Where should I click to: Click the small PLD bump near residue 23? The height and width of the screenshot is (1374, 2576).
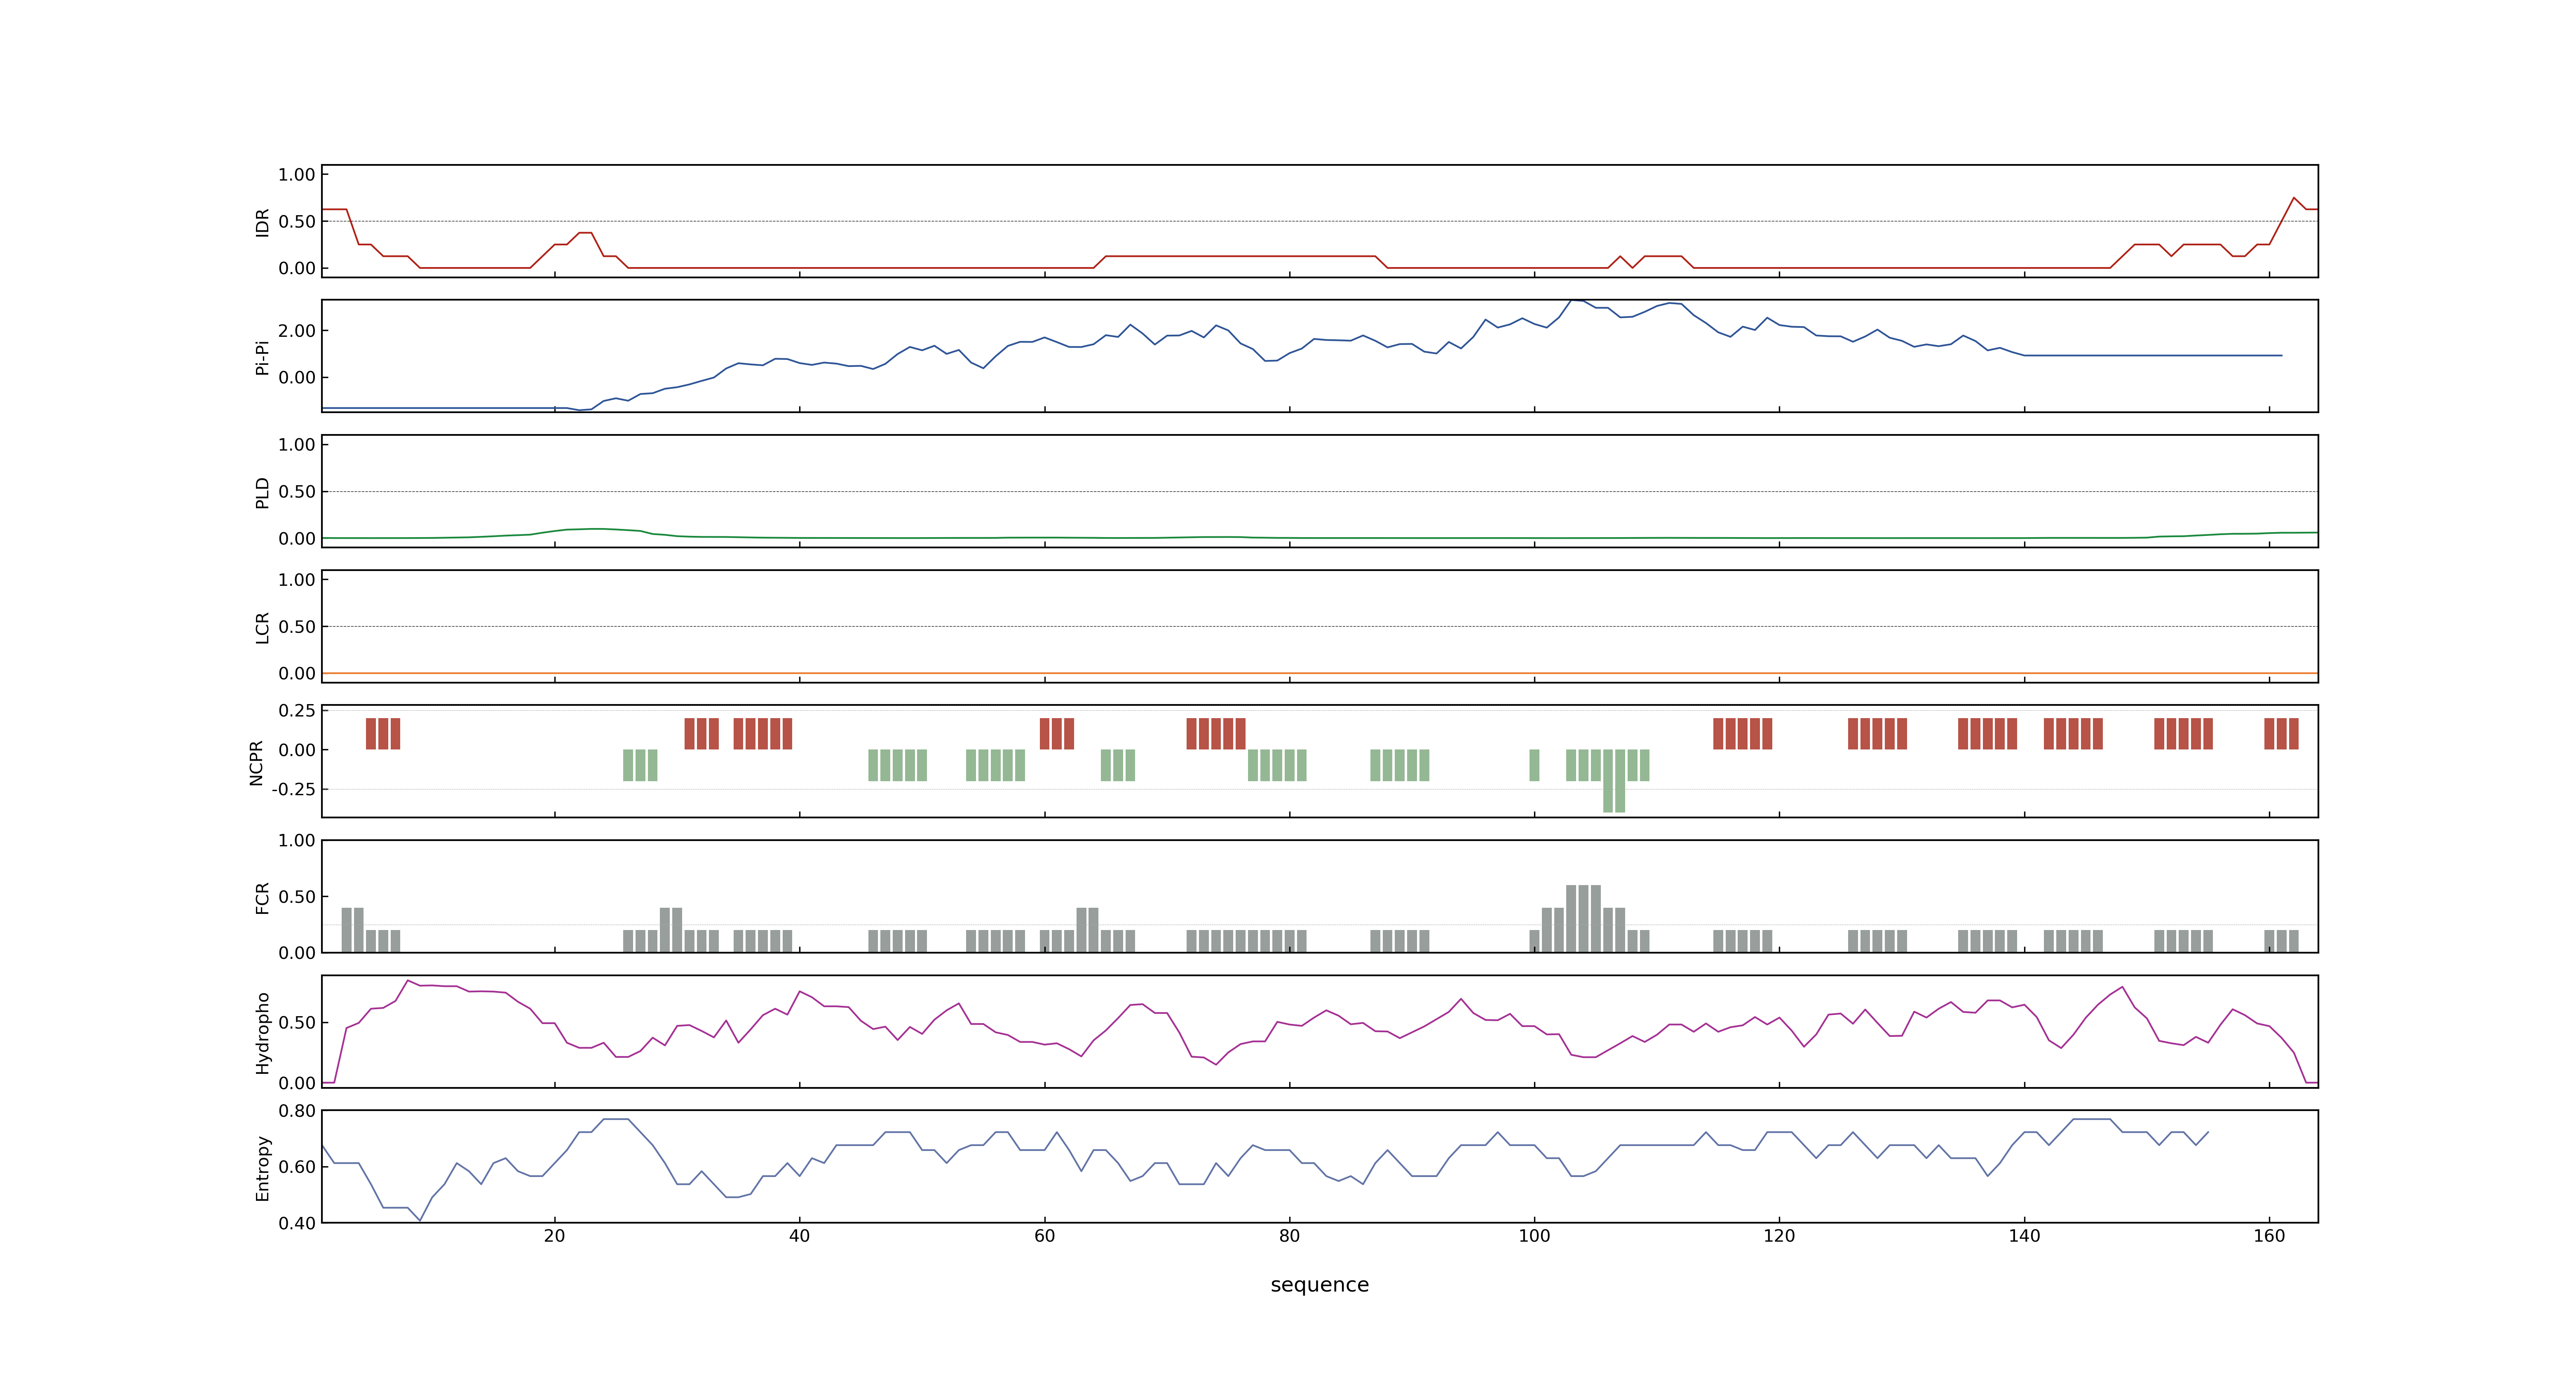click(x=597, y=529)
